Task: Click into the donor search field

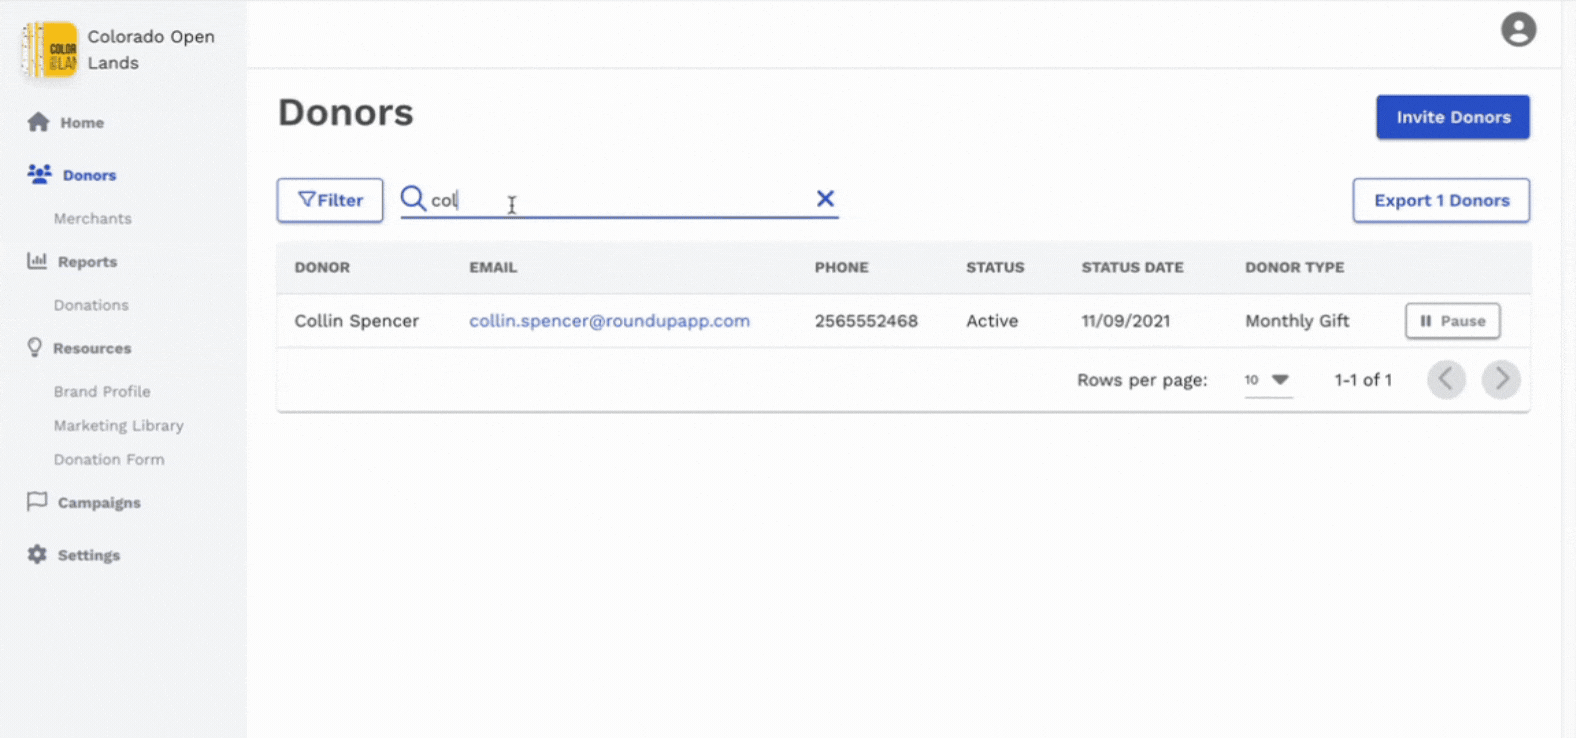Action: pos(620,200)
